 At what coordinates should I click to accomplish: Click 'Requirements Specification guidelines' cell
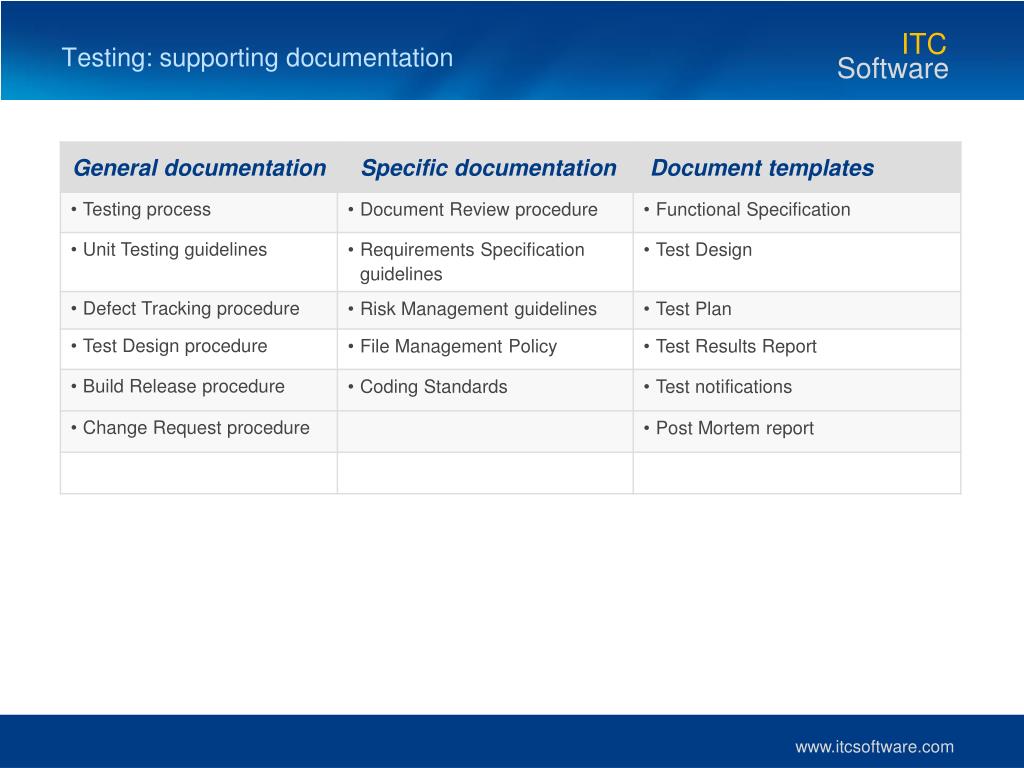coord(485,262)
